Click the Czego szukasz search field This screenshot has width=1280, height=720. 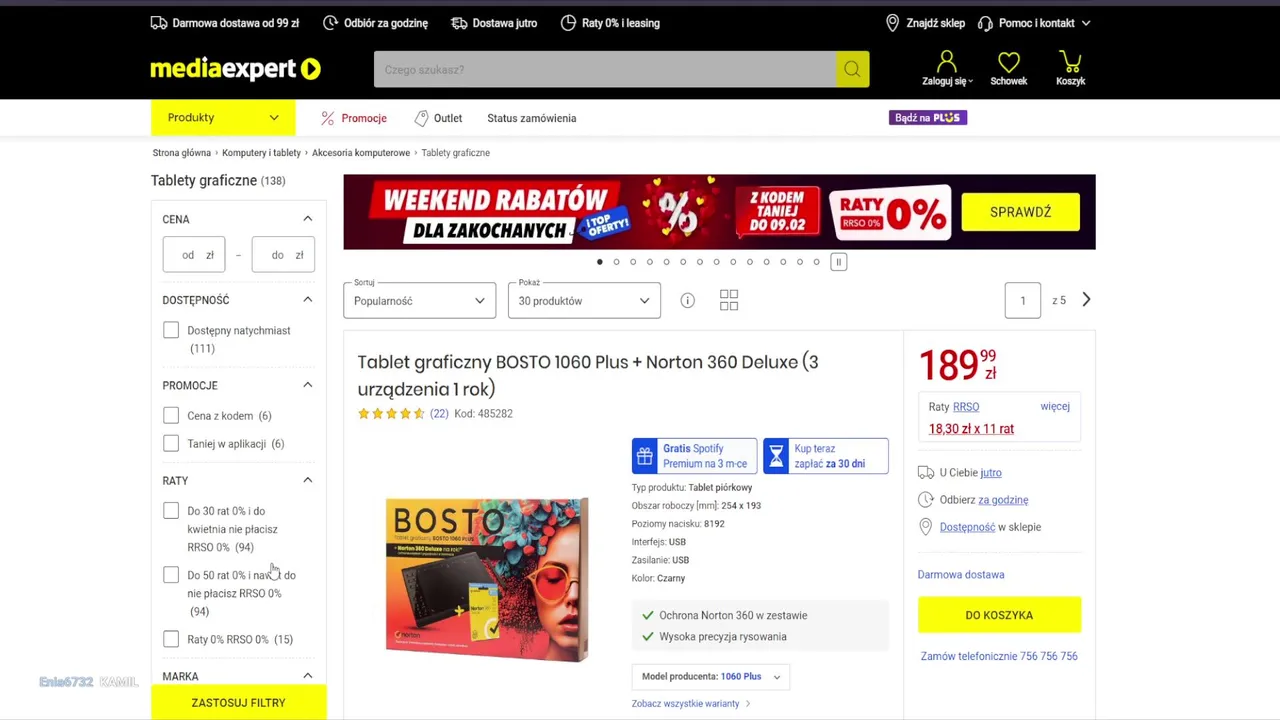point(605,69)
